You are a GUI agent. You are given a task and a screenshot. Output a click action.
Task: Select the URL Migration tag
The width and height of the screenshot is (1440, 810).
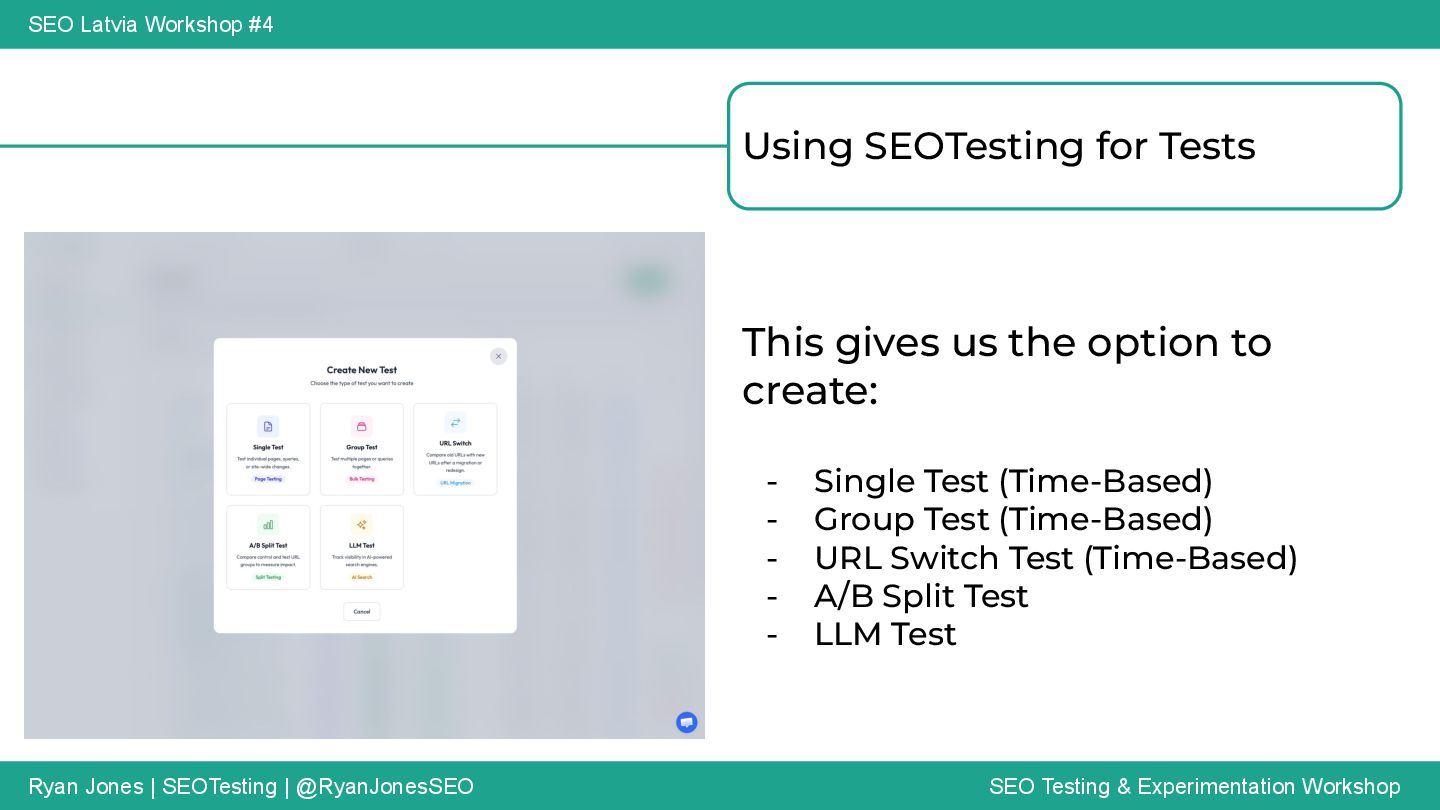tap(455, 483)
